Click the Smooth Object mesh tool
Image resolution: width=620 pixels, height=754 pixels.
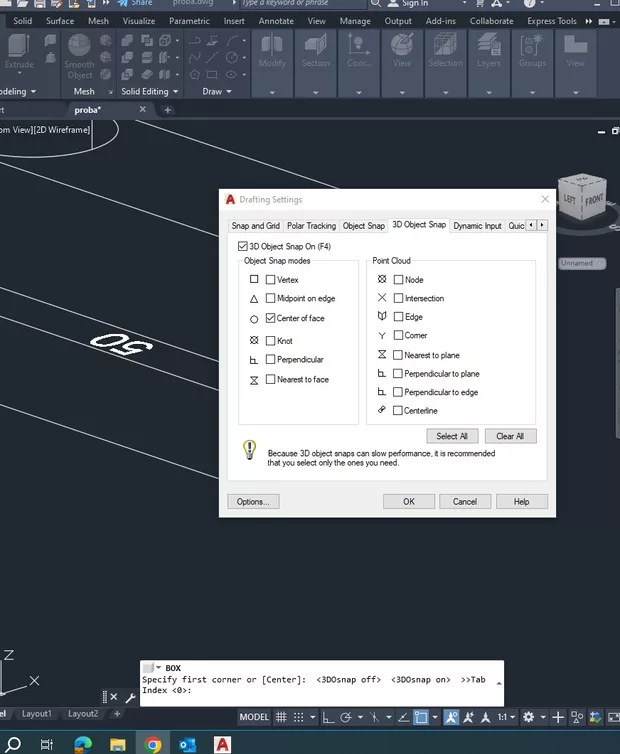(x=80, y=56)
